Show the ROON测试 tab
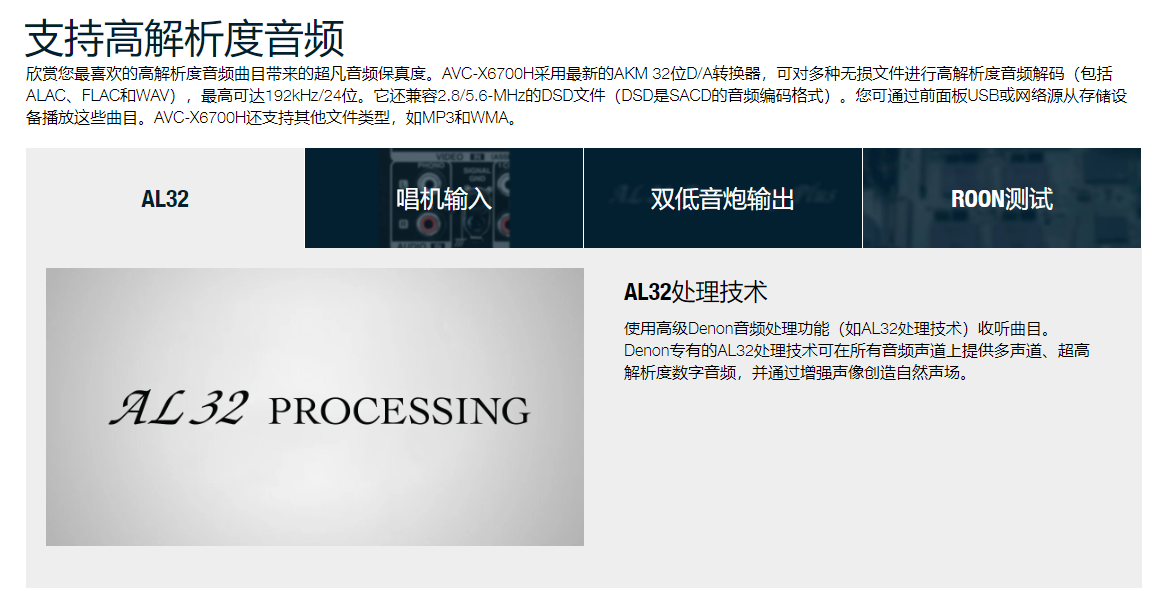This screenshot has width=1162, height=600. click(x=1002, y=198)
